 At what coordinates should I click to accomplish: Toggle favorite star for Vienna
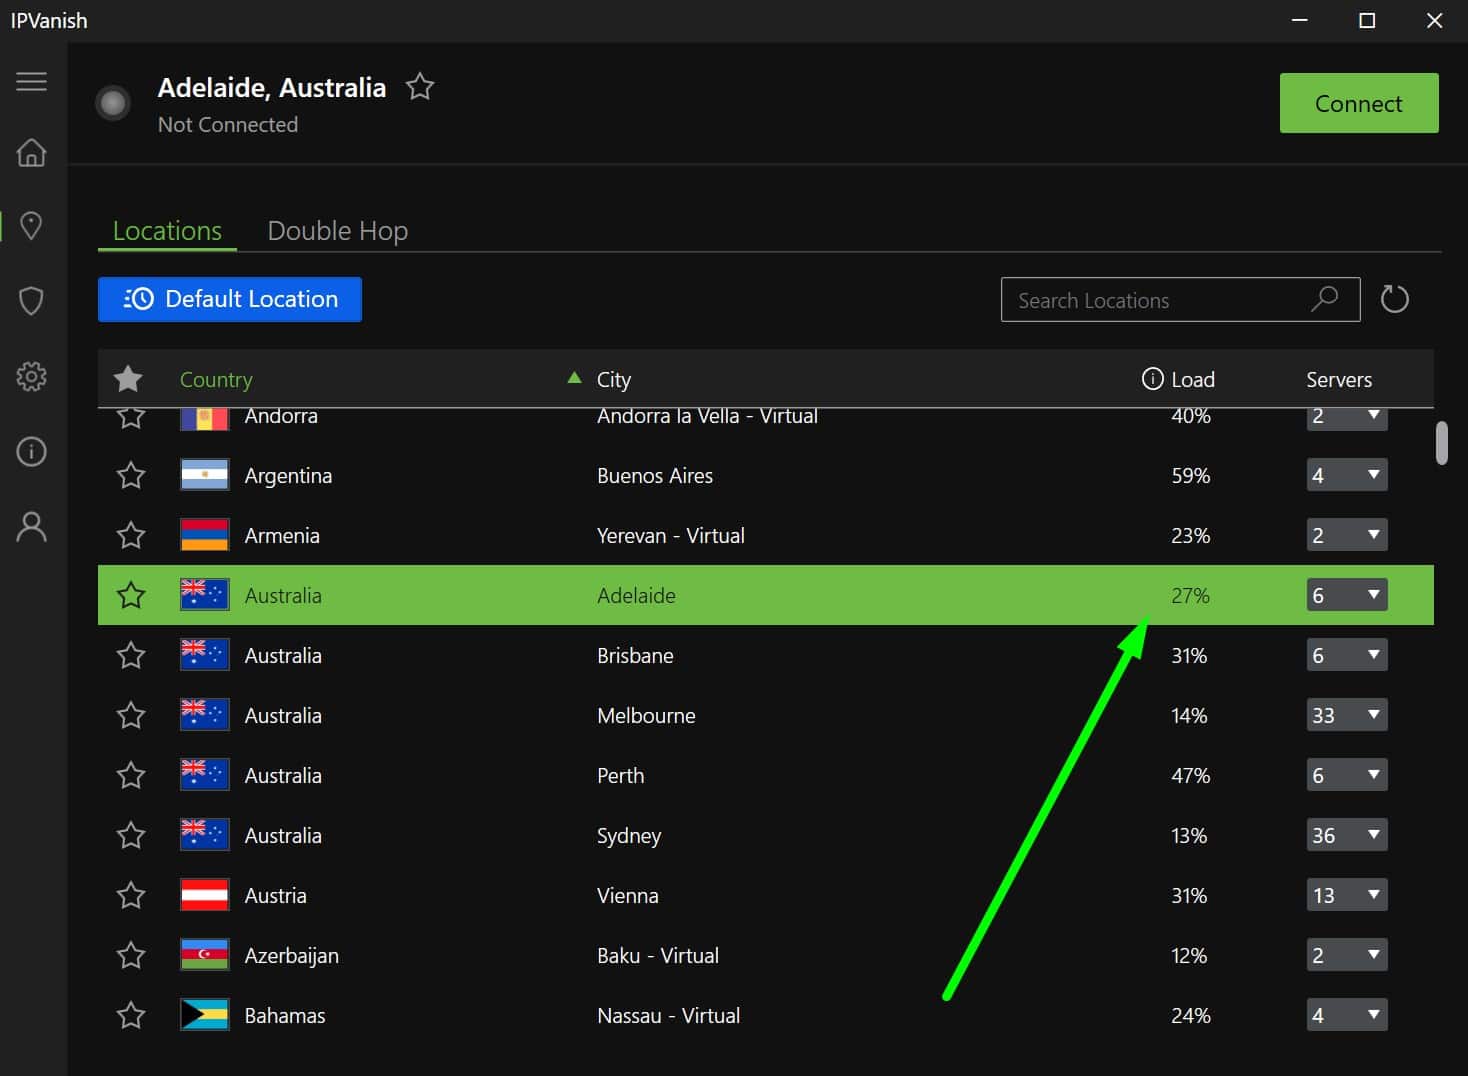(131, 895)
